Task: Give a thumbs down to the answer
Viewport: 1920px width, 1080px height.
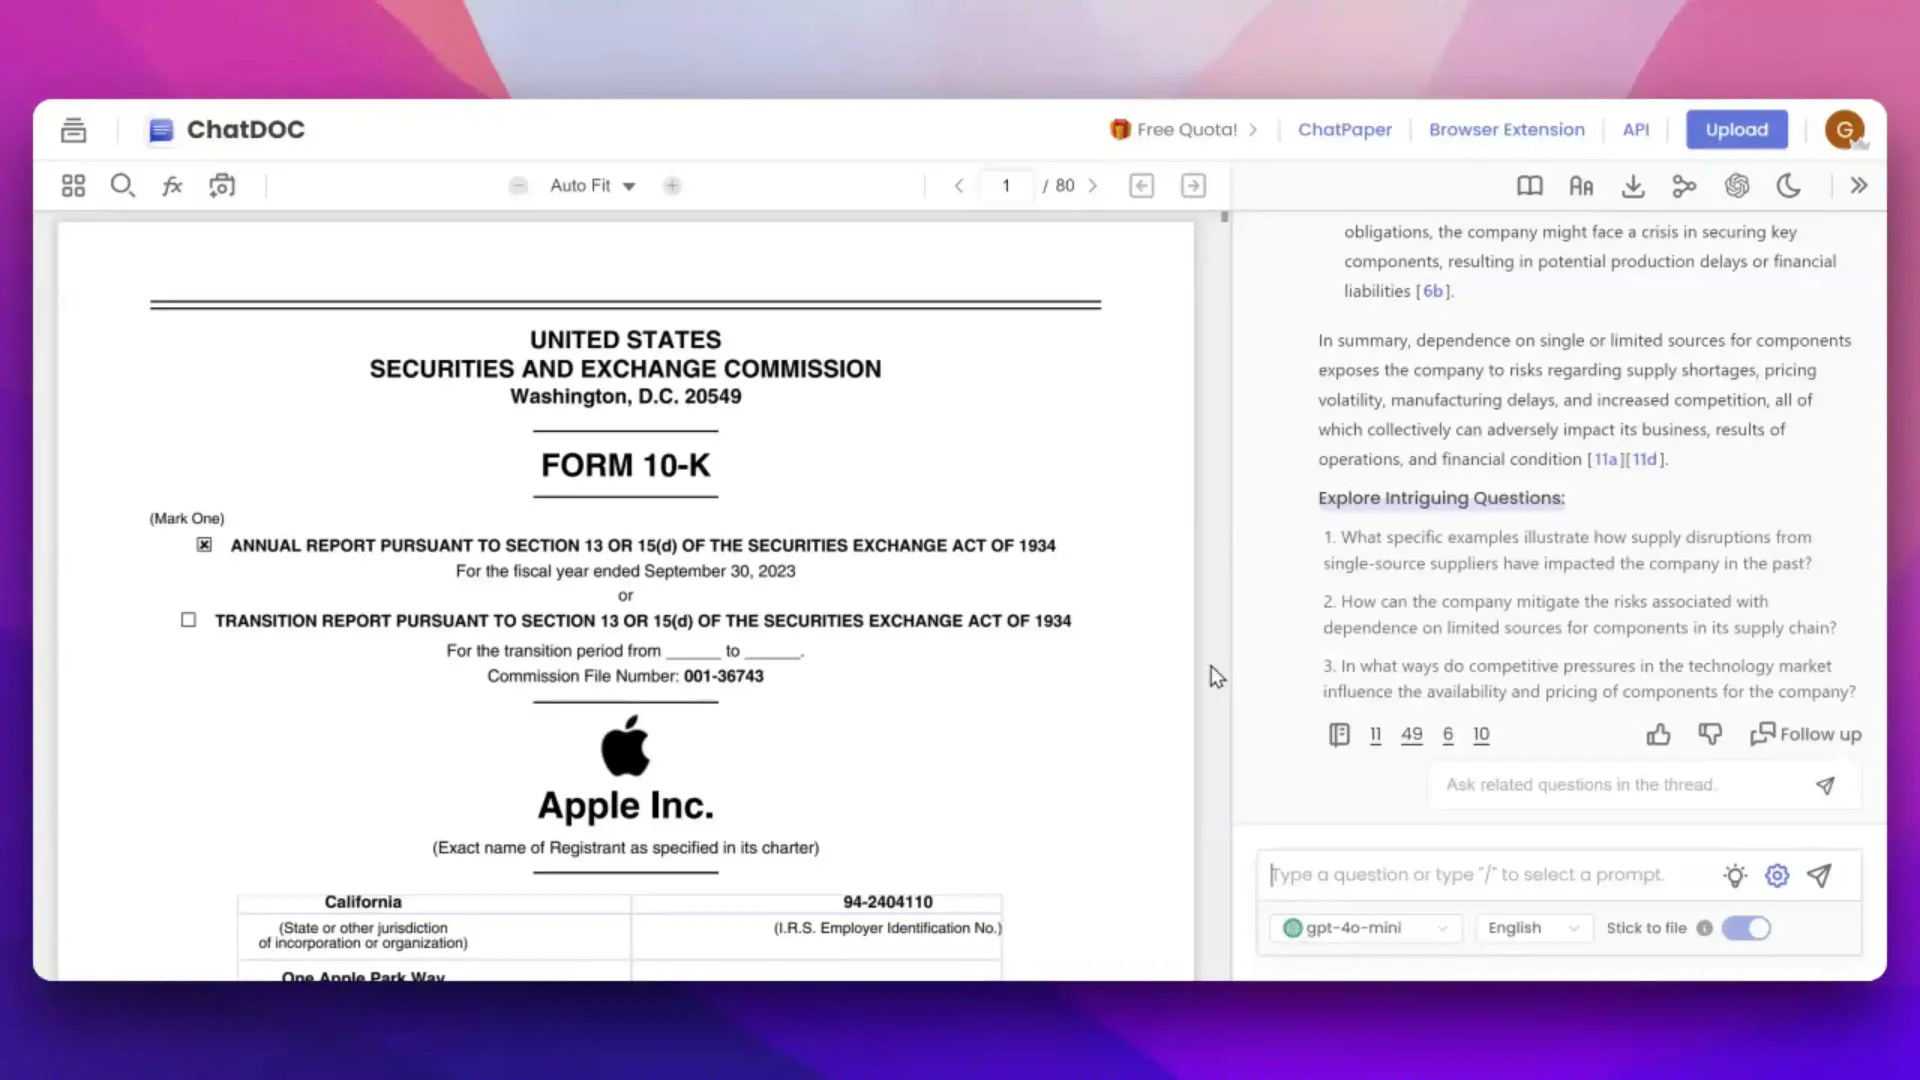Action: point(1710,734)
